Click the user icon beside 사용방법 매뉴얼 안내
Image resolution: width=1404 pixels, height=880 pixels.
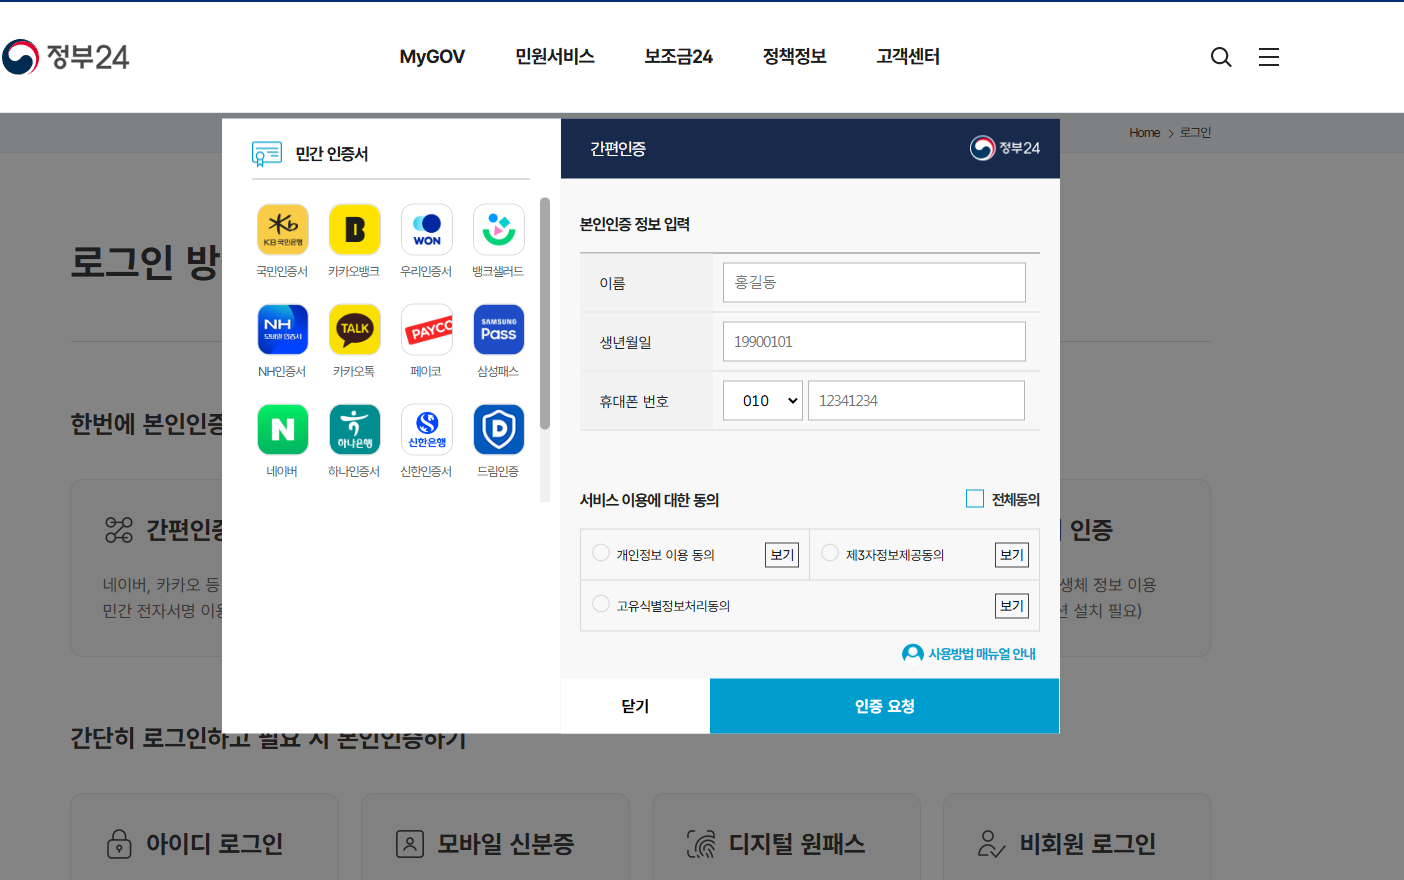912,653
